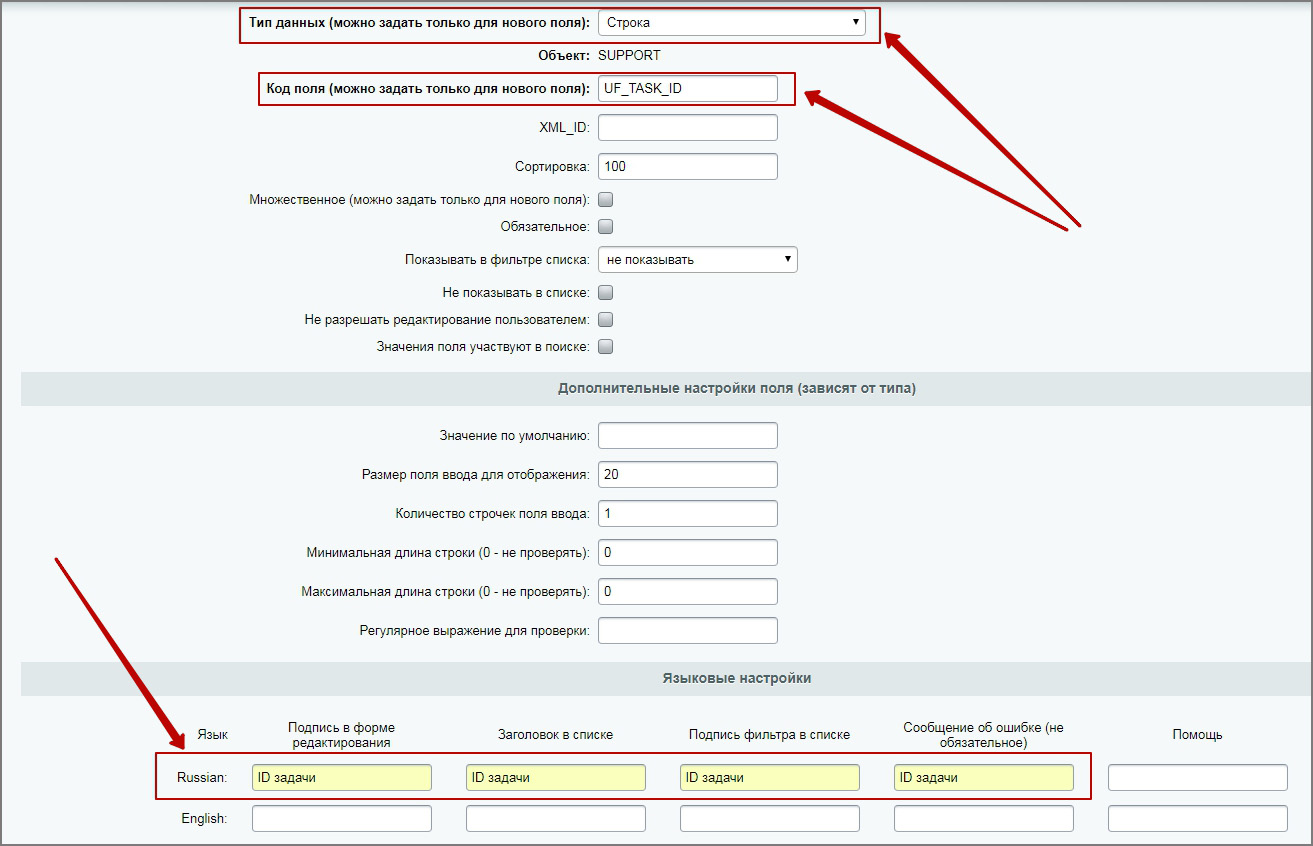Enable Значения поля участвуют в поиске checkbox
This screenshot has height=846, width=1313.
point(605,347)
